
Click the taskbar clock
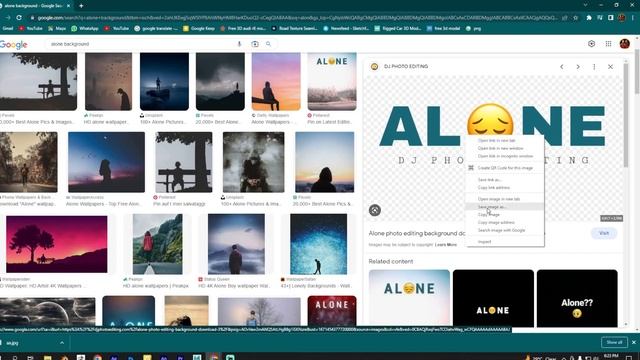tap(611, 357)
